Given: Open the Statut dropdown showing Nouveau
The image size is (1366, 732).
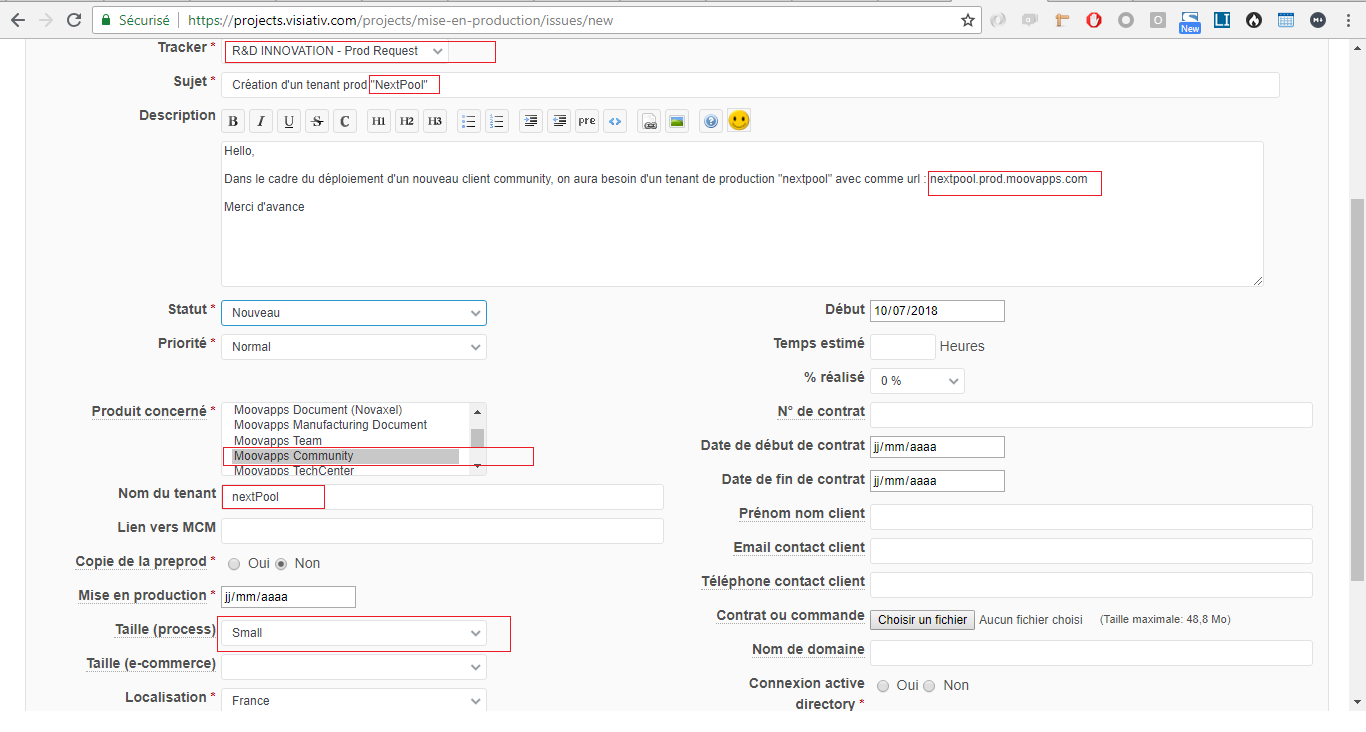Looking at the screenshot, I should (x=354, y=313).
